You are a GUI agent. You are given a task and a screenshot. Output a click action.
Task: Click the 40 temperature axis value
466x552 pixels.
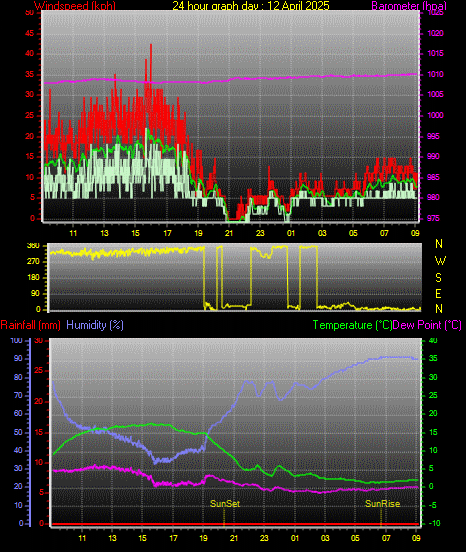pyautogui.click(x=433, y=340)
